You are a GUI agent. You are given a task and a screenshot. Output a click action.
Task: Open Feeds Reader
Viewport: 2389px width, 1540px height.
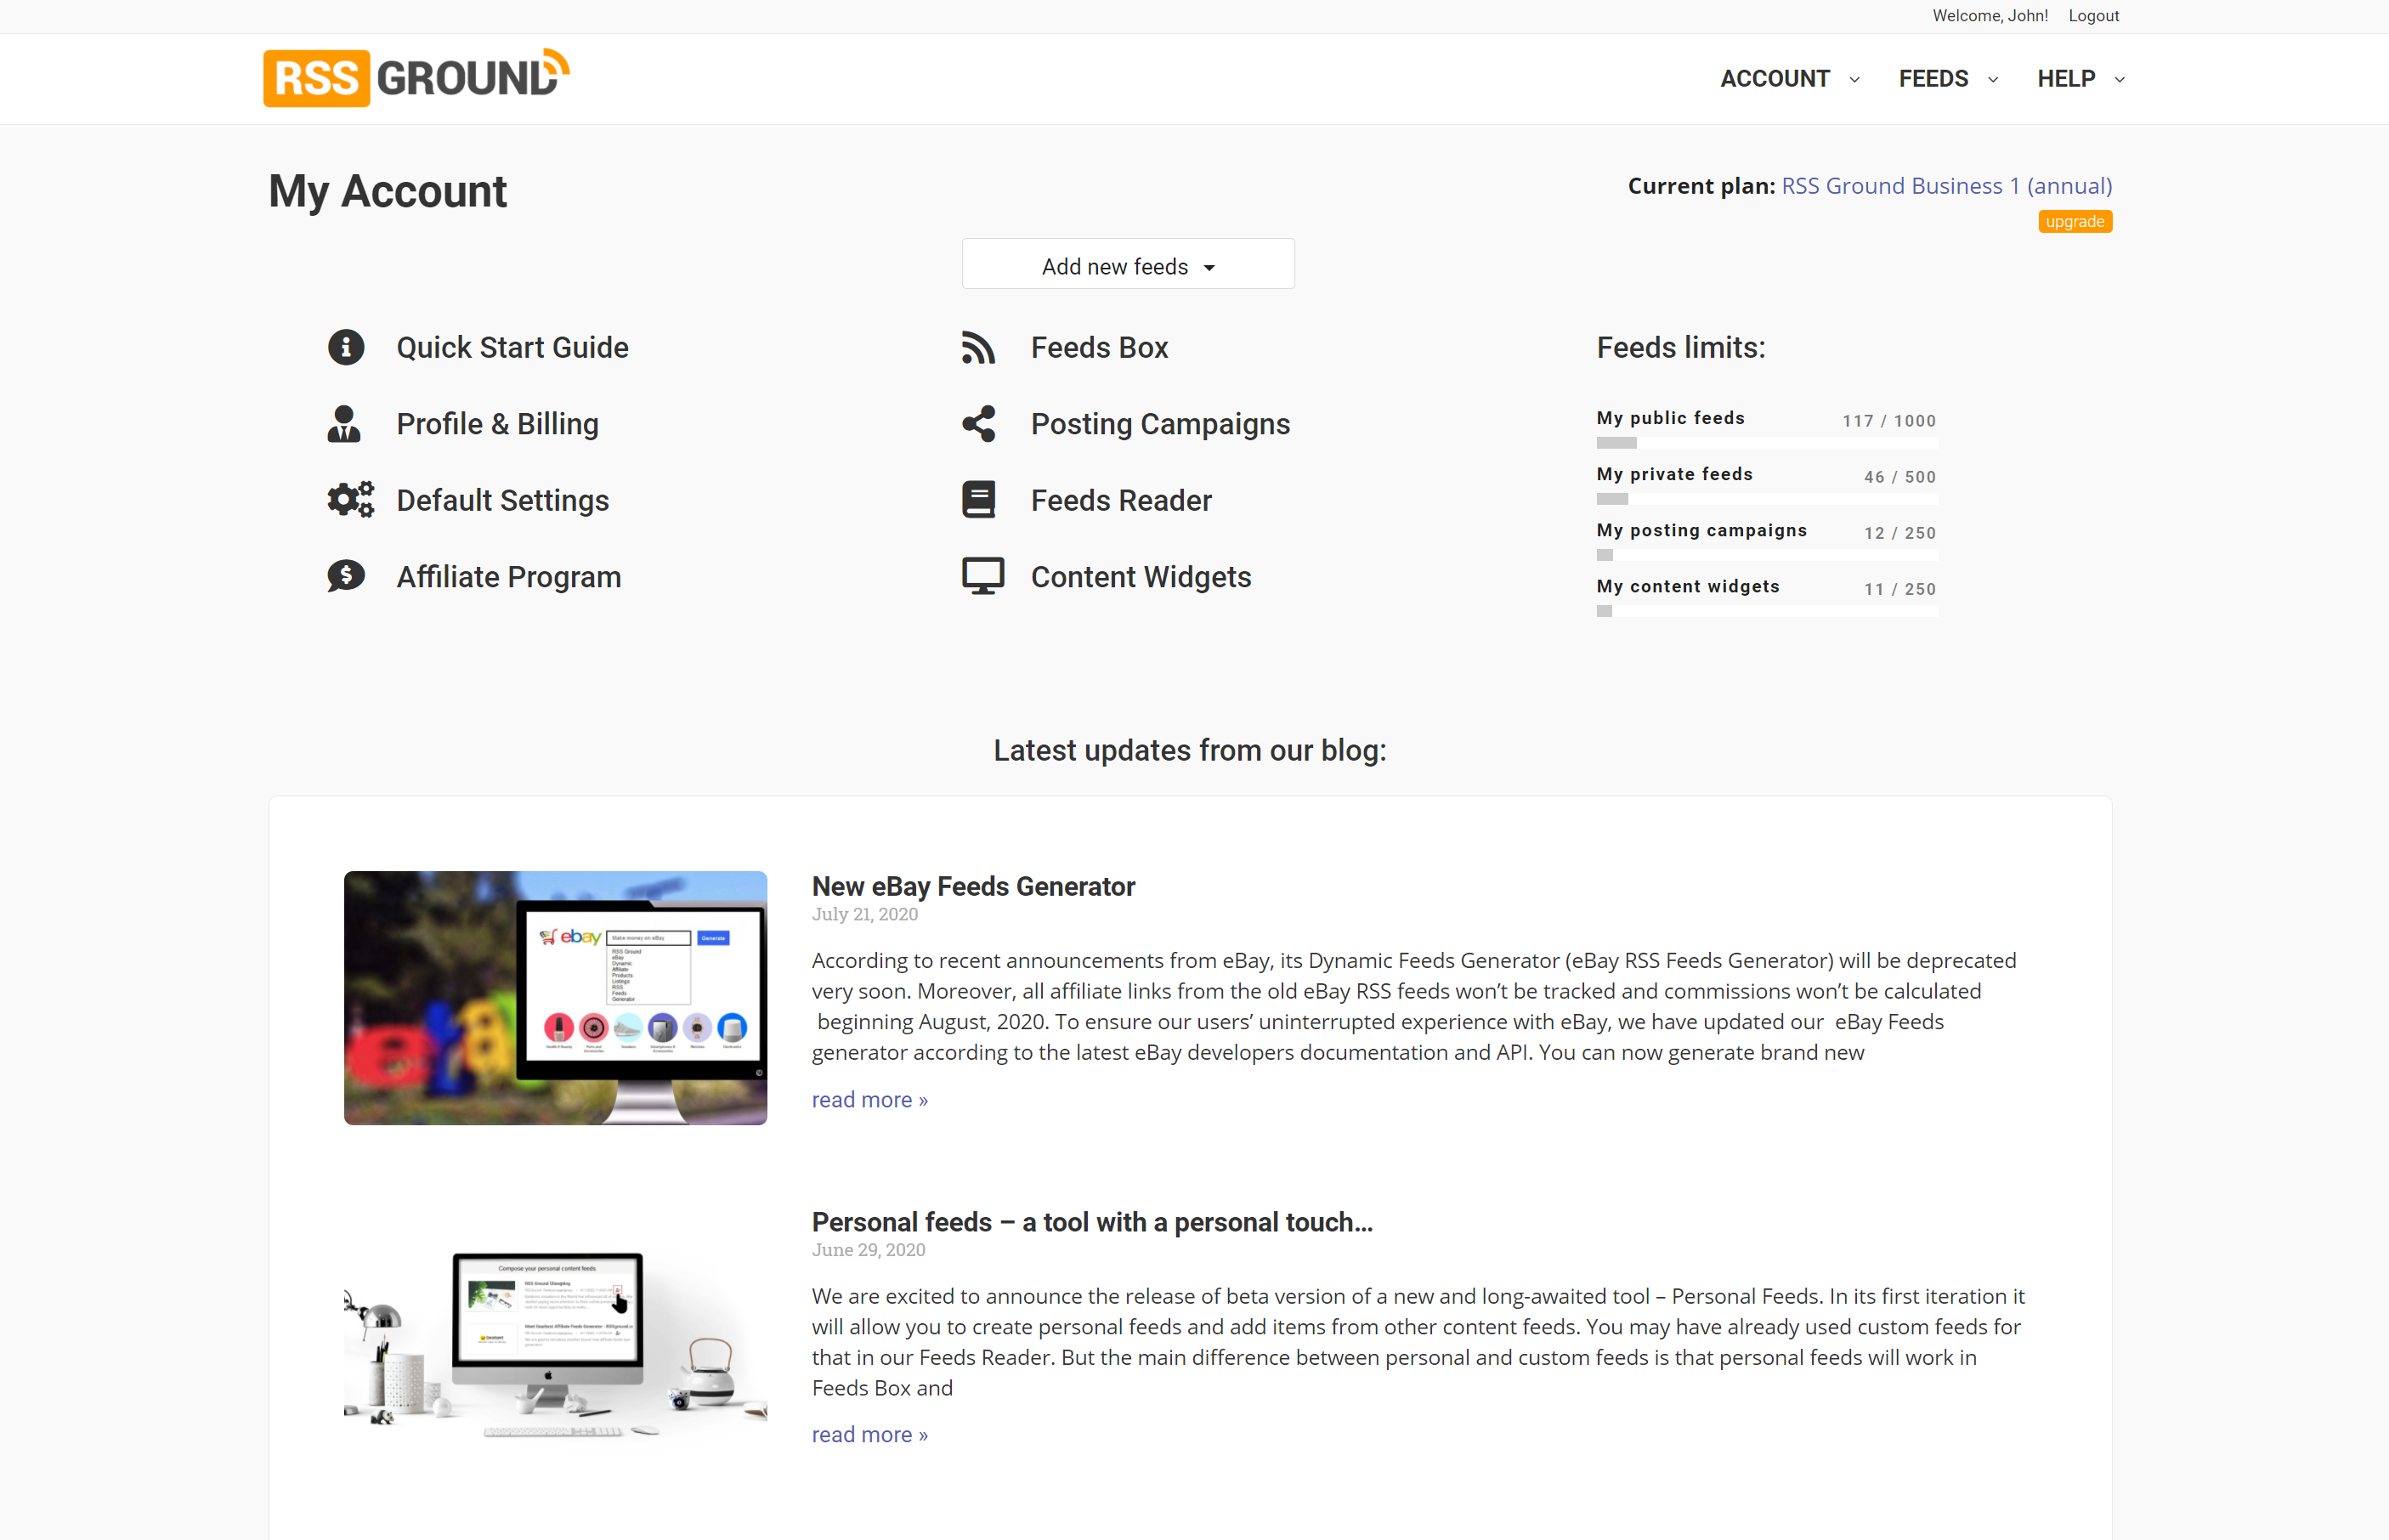click(x=1121, y=500)
